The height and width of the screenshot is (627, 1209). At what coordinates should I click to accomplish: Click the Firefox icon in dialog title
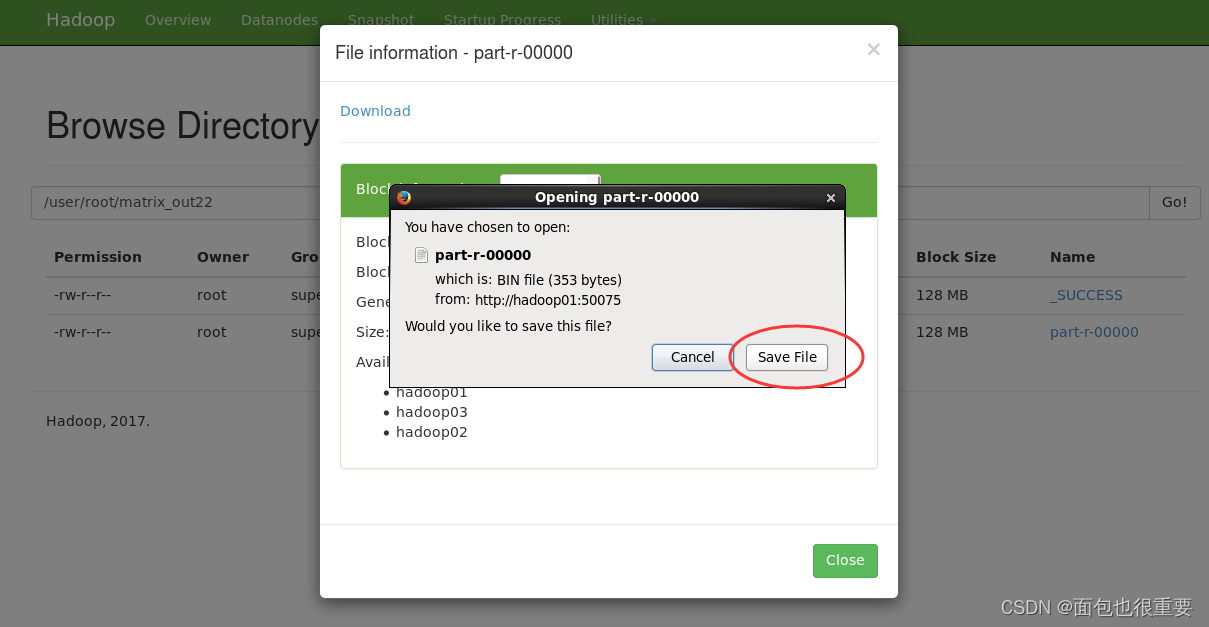coord(404,197)
